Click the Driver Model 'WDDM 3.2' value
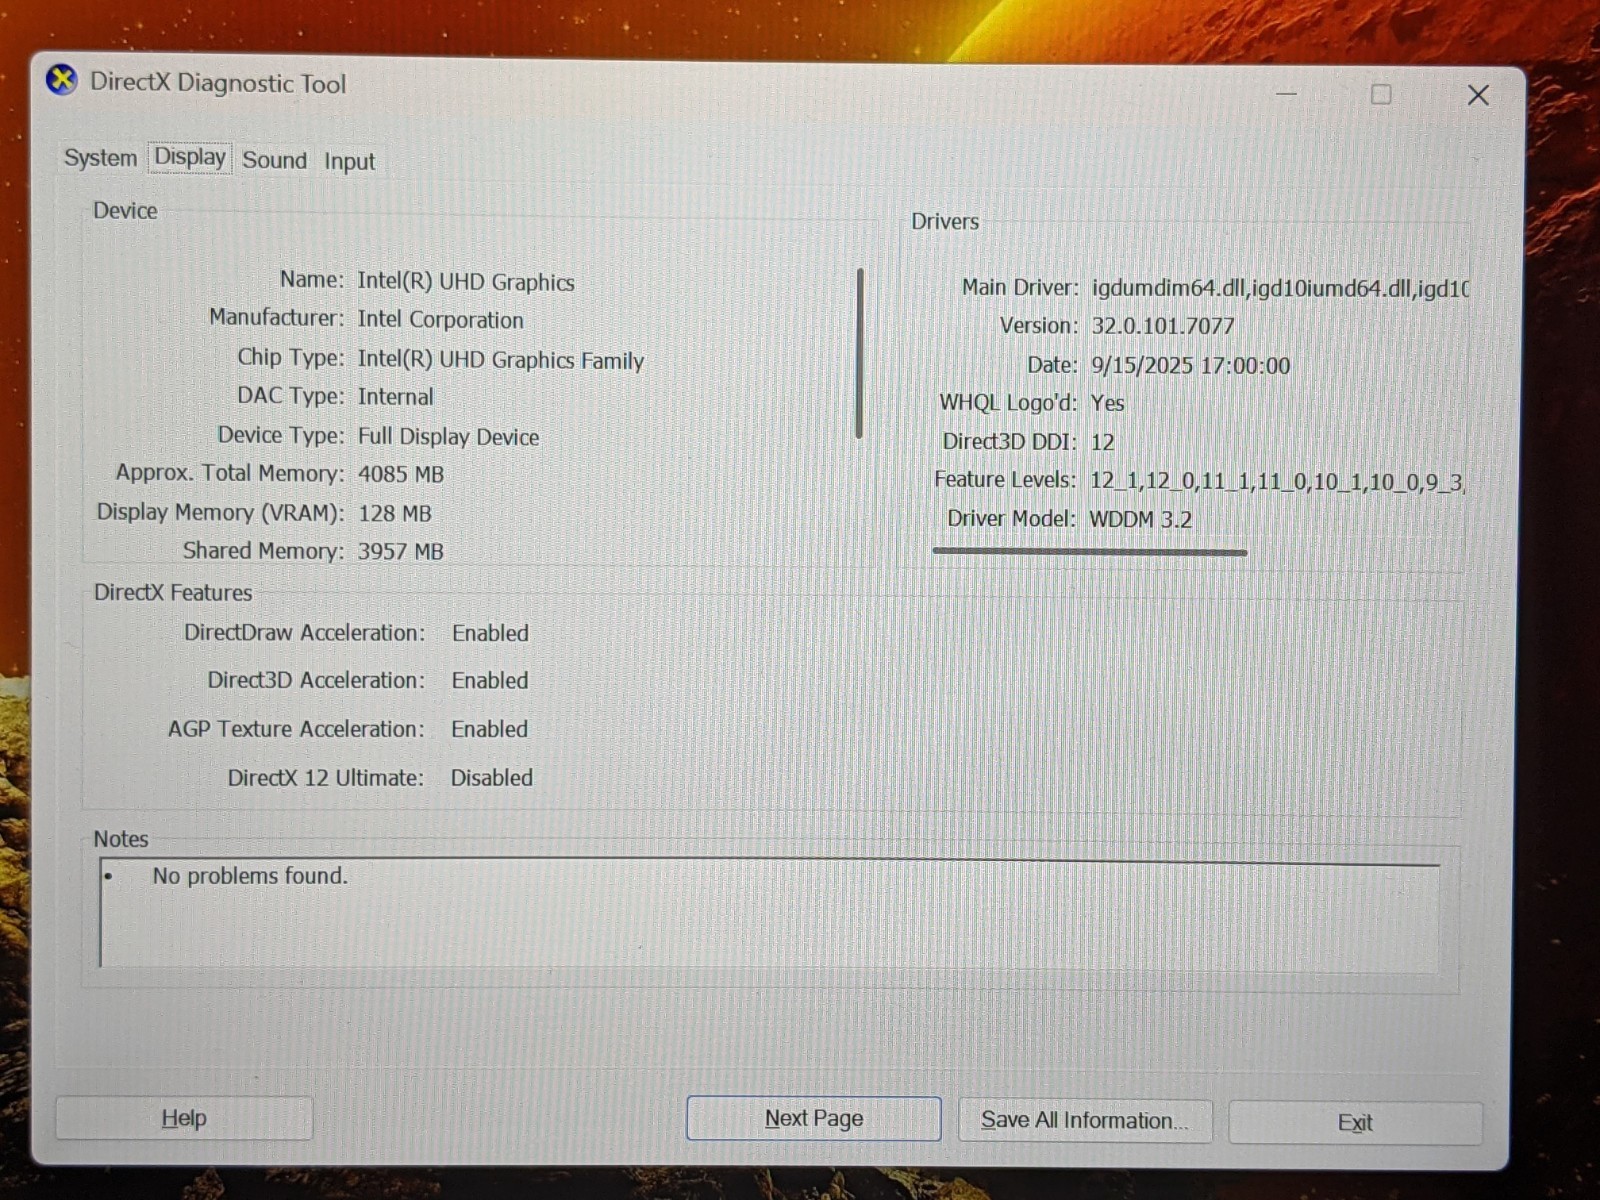1600x1200 pixels. pyautogui.click(x=1140, y=519)
